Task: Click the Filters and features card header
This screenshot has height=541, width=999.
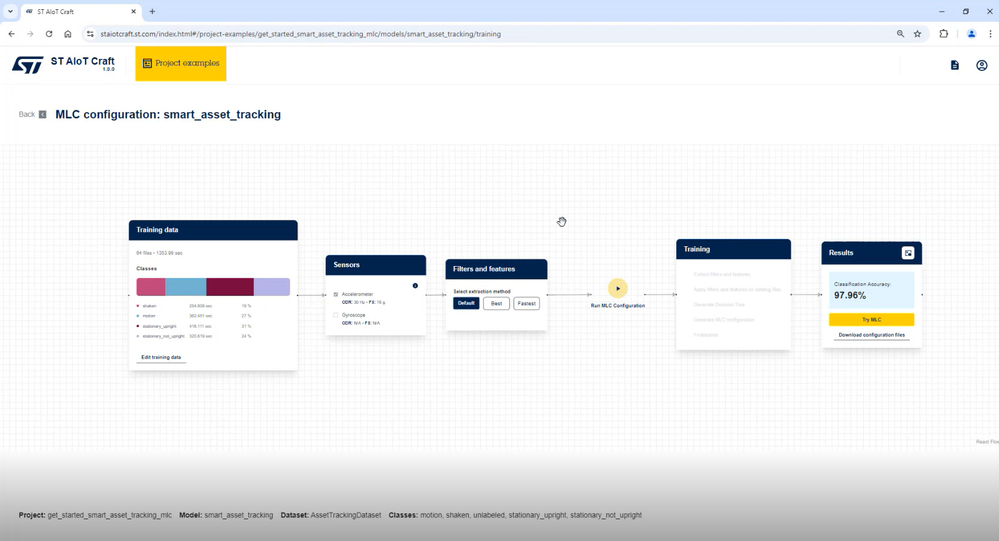Action: point(496,269)
